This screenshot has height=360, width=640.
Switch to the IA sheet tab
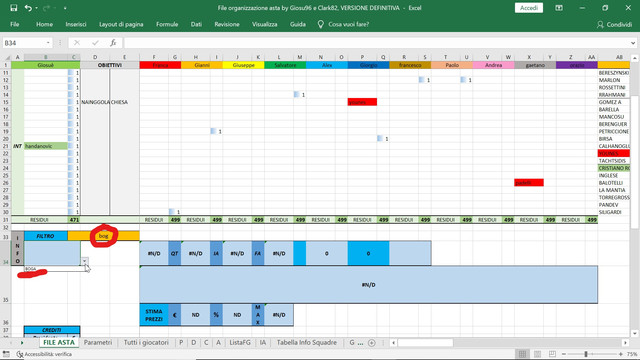263,342
